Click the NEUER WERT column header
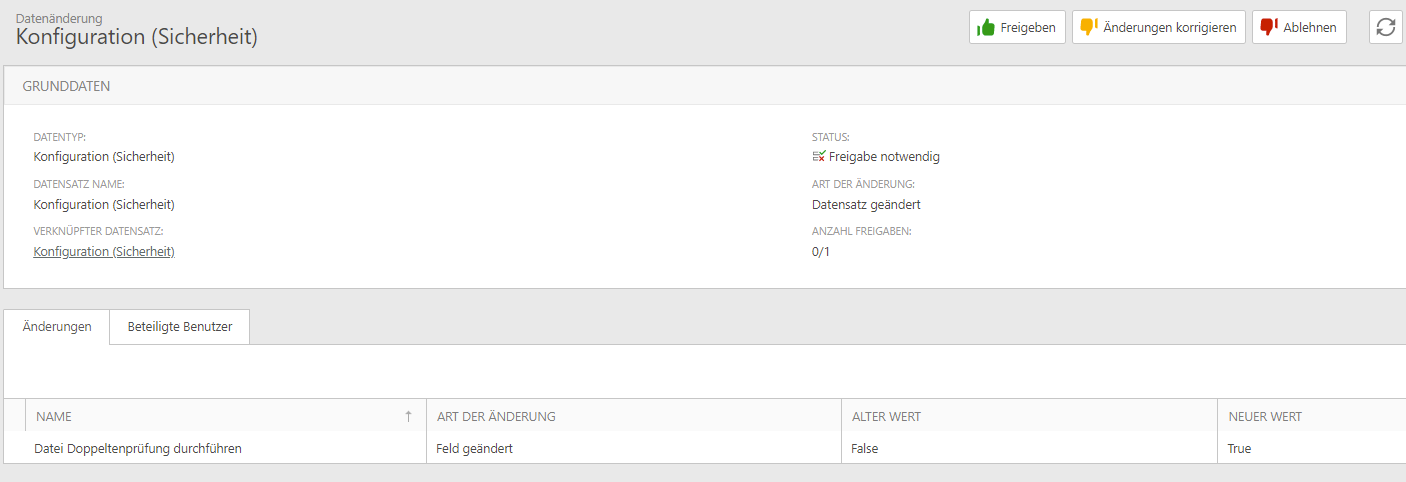Screen dimensions: 1406x482 click(1312, 416)
